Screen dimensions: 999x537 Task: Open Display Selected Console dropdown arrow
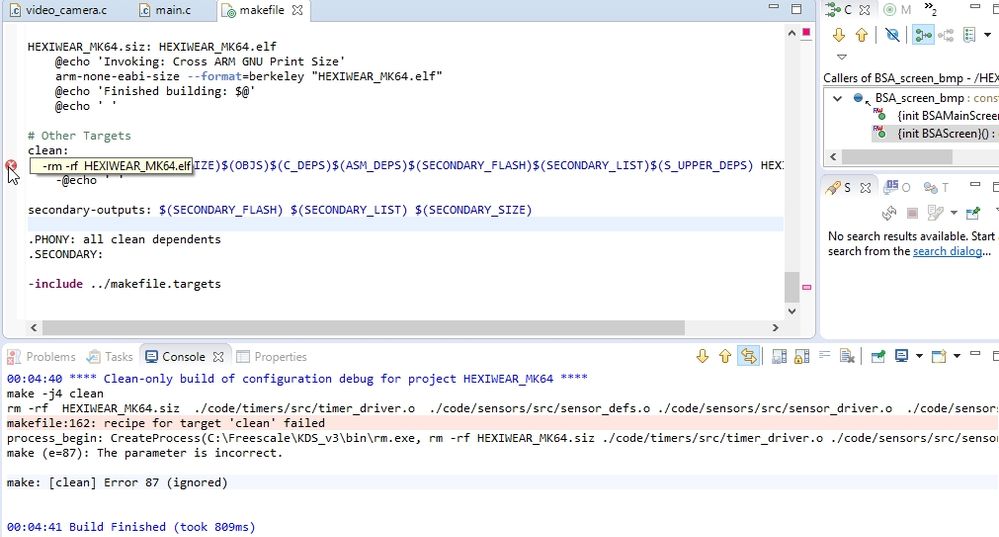[919, 356]
